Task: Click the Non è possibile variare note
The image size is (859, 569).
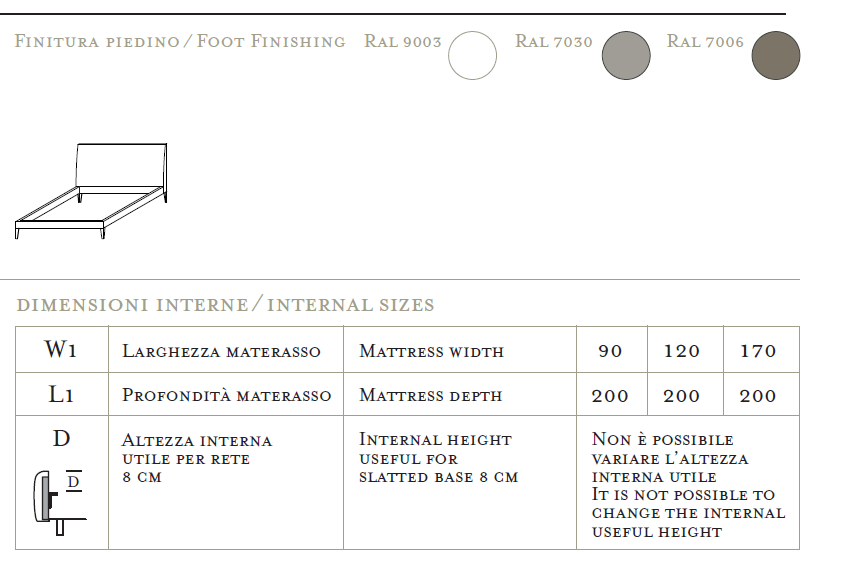Action: coord(689,485)
